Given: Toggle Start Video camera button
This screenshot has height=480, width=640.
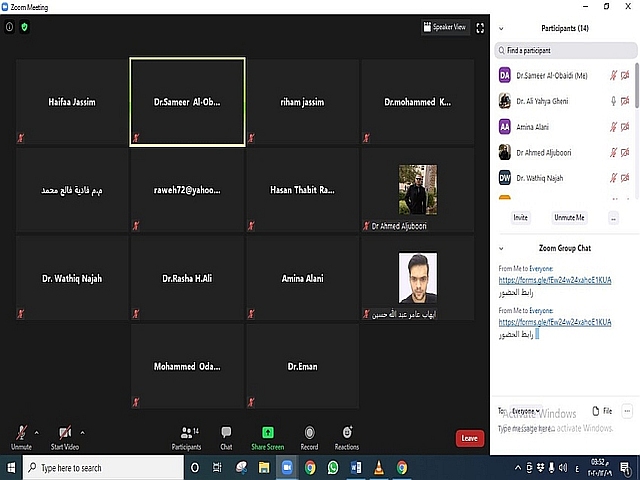Looking at the screenshot, I should click(x=64, y=436).
